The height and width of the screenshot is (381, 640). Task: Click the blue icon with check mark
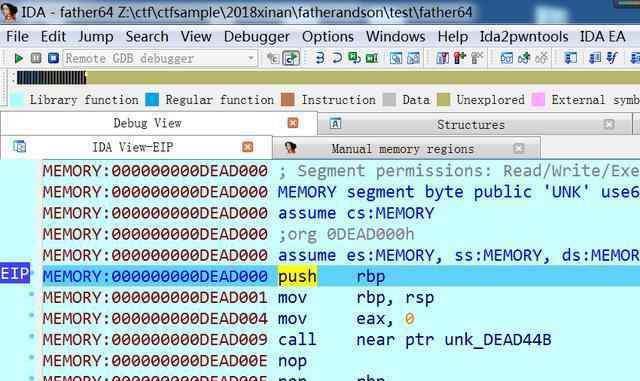(612, 58)
